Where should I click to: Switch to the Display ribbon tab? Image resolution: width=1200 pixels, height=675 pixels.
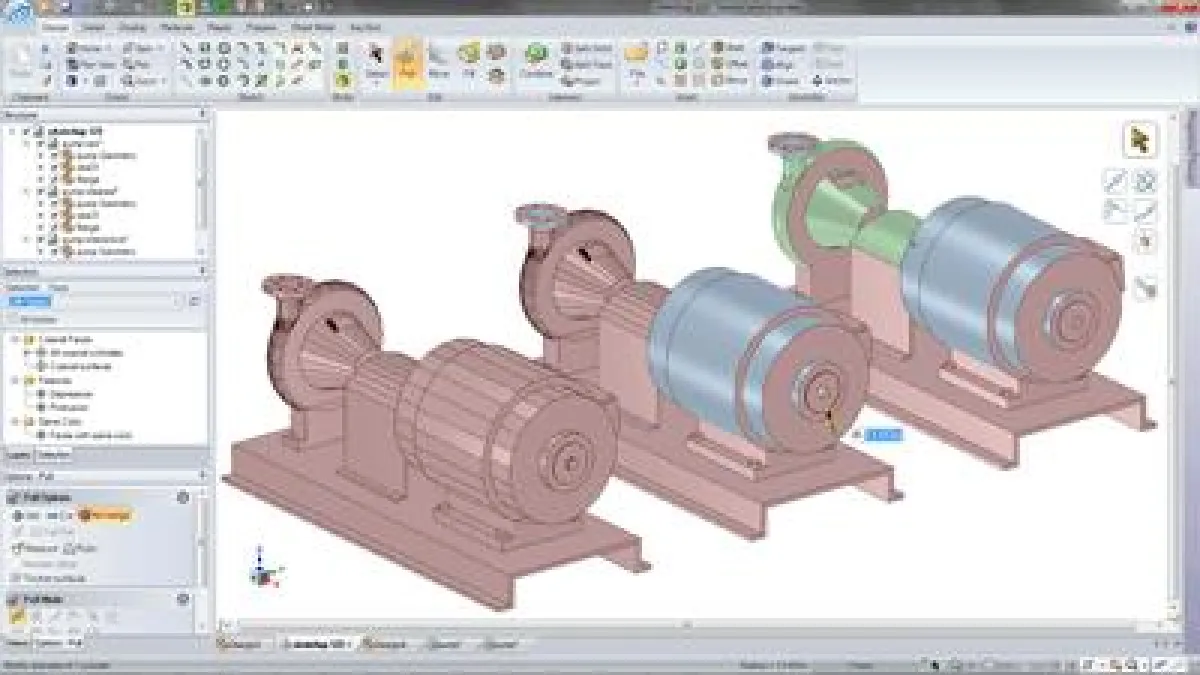pyautogui.click(x=130, y=27)
